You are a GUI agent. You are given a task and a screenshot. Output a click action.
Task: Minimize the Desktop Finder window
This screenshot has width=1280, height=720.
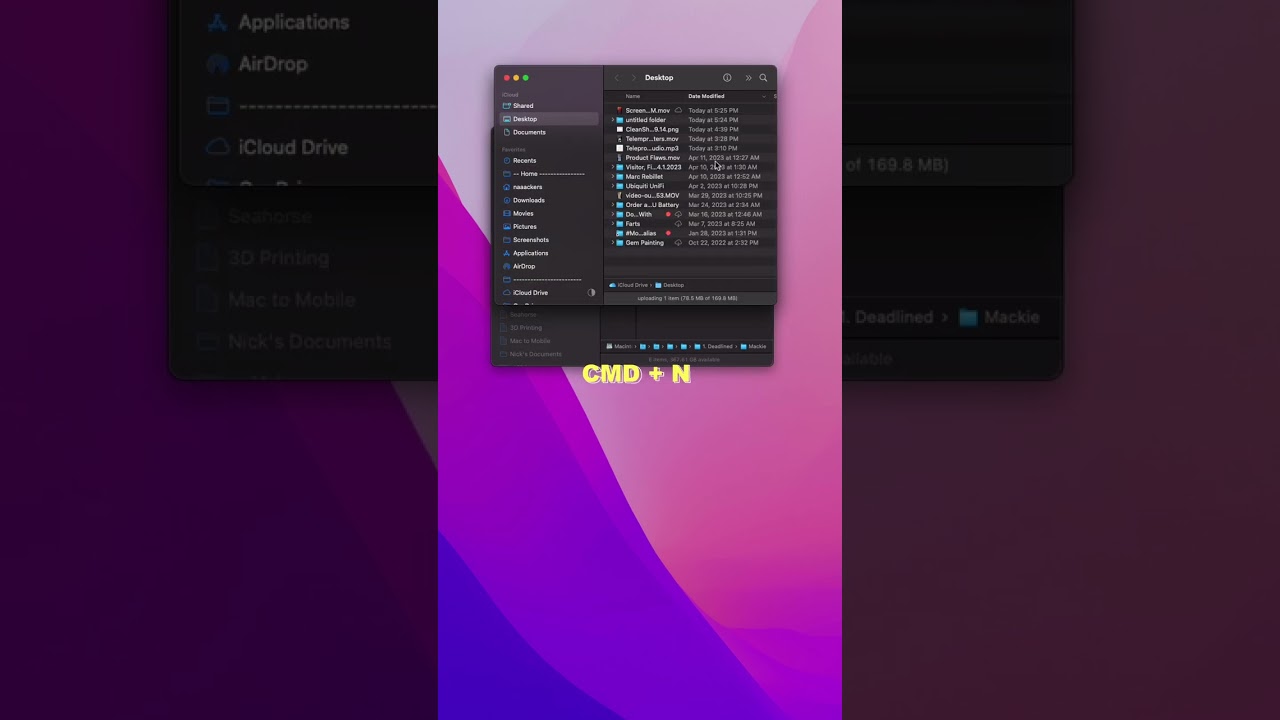[x=516, y=78]
